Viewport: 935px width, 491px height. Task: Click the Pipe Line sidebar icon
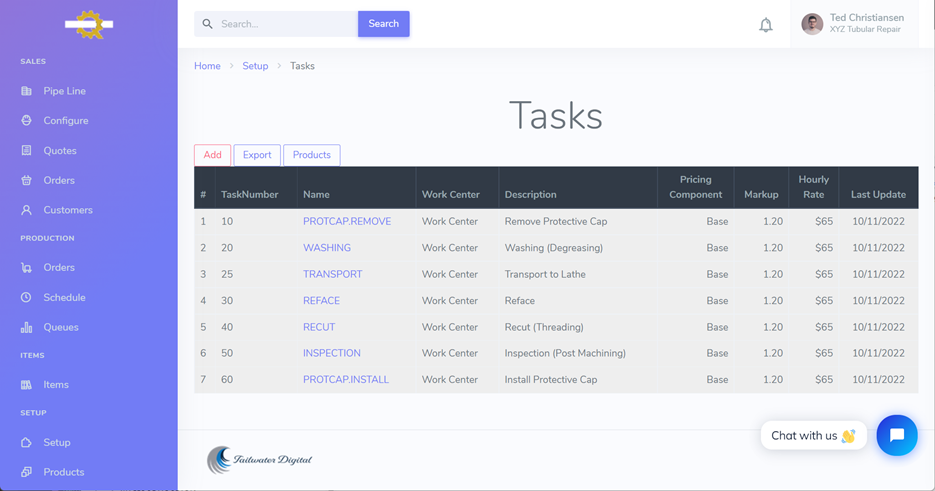[27, 91]
